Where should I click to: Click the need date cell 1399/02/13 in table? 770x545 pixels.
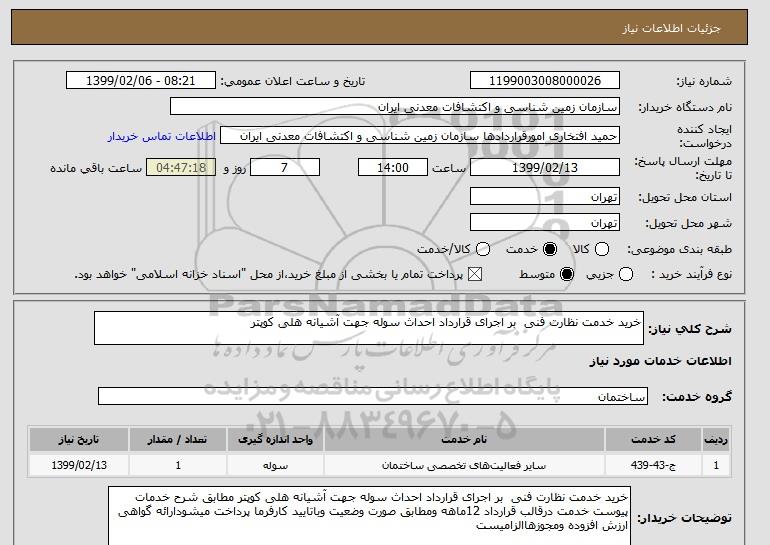pos(79,465)
